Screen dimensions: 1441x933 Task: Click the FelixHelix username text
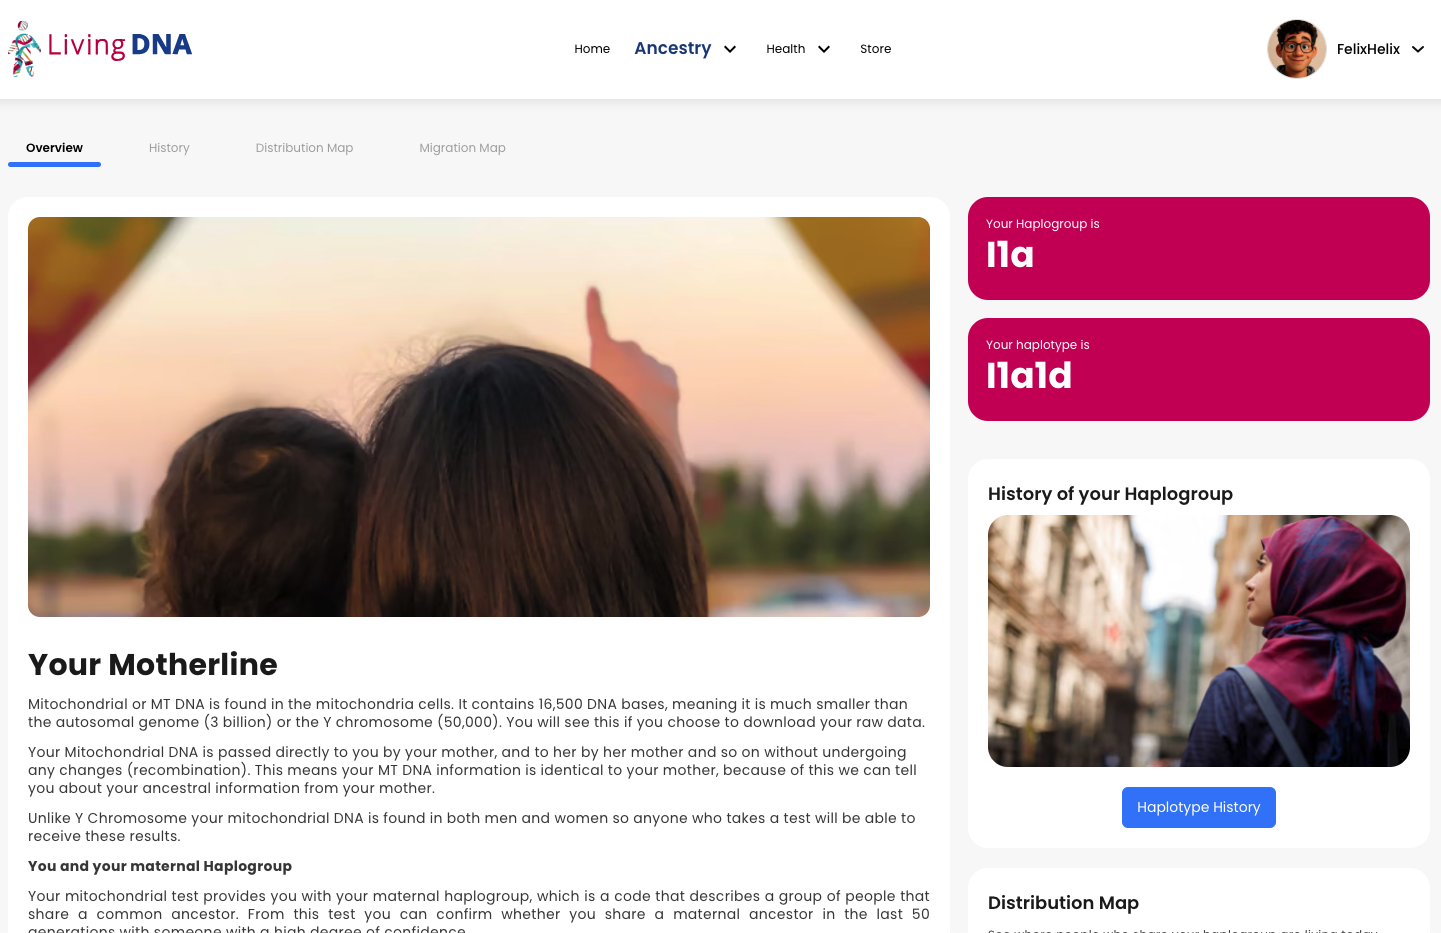click(x=1368, y=49)
